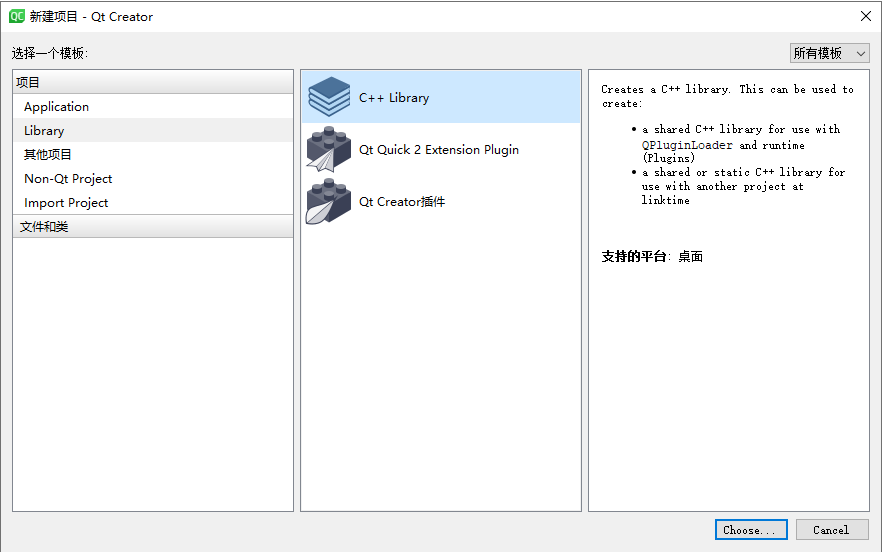Click the C++ Library stacked books icon
Image resolution: width=885 pixels, height=552 pixels.
click(329, 97)
